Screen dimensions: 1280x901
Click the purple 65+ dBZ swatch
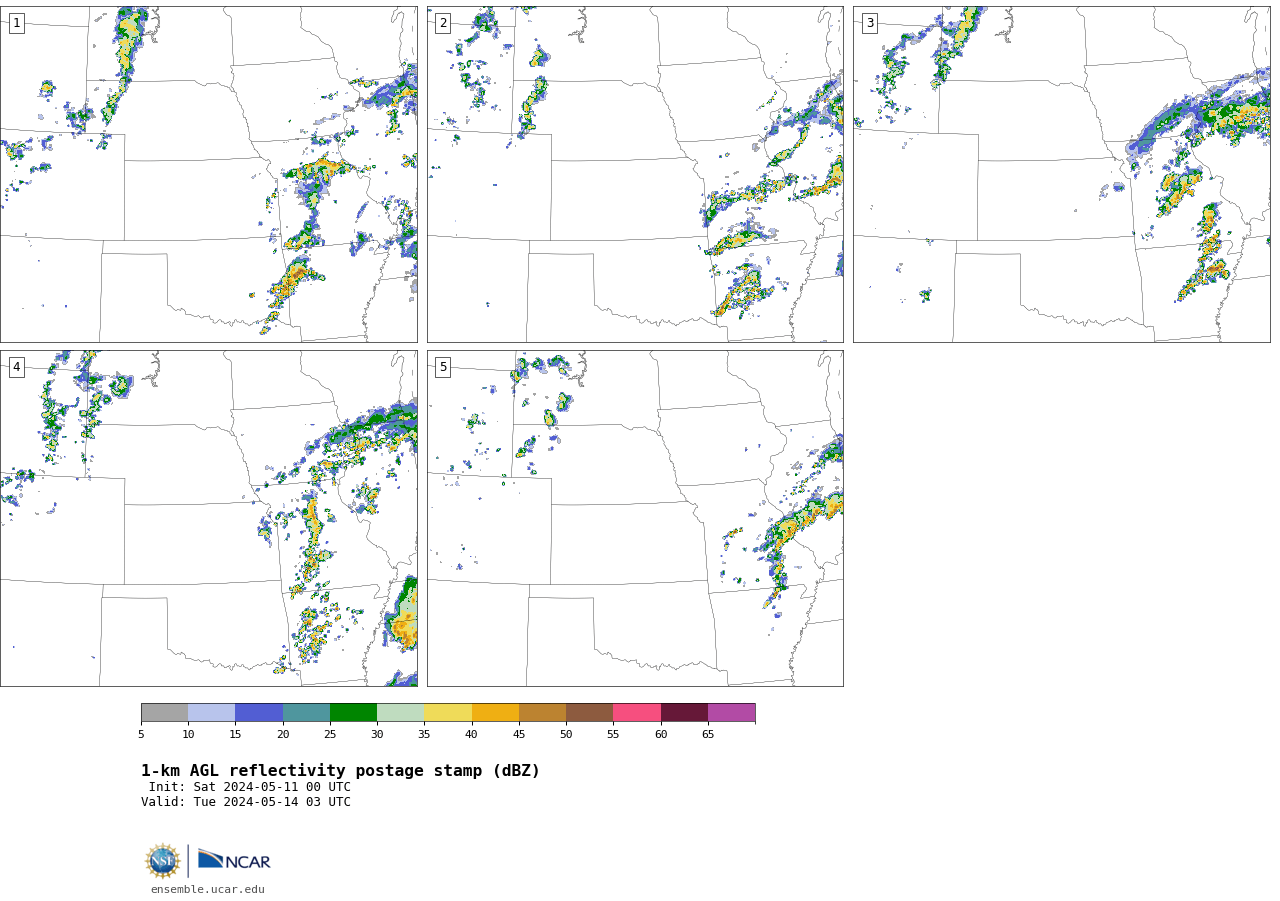point(731,712)
